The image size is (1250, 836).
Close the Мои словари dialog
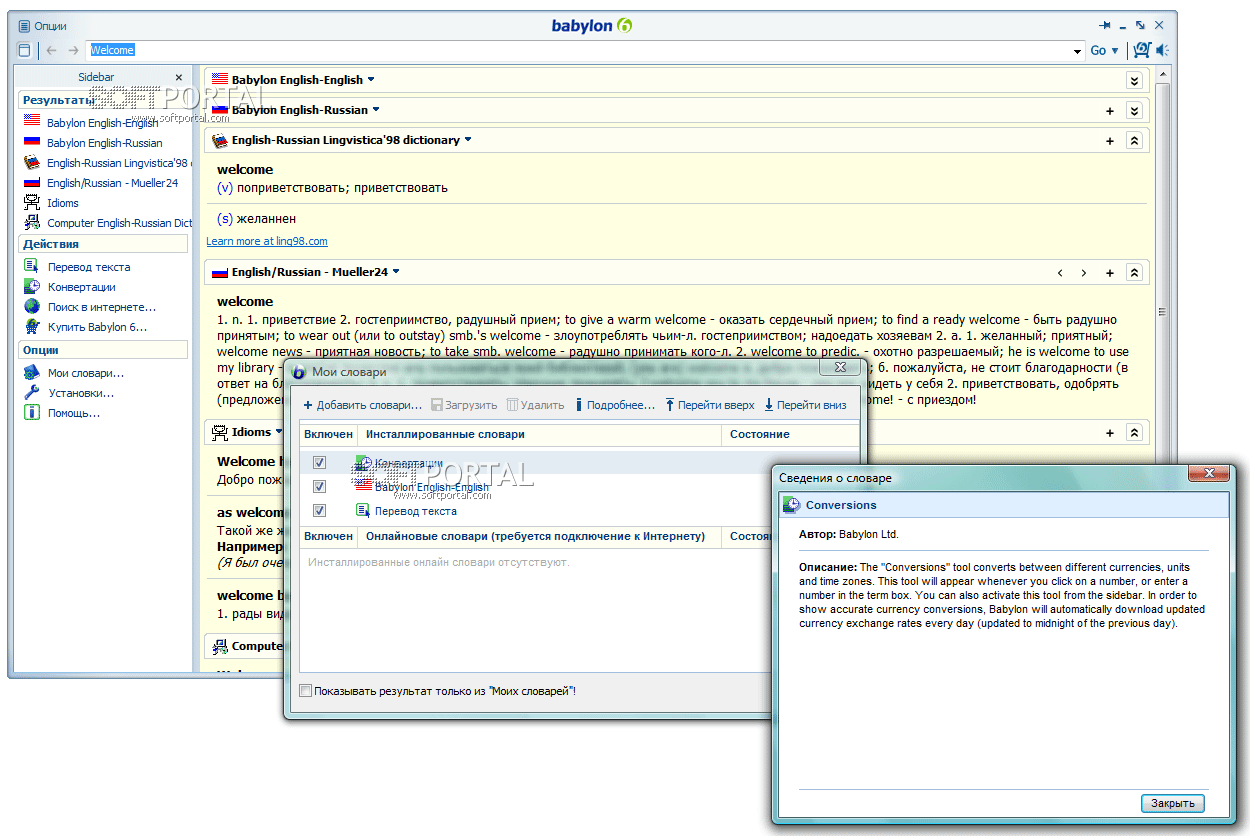coord(840,369)
